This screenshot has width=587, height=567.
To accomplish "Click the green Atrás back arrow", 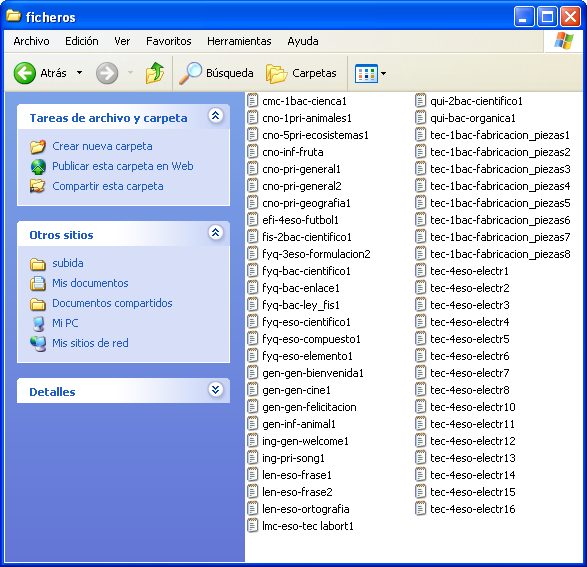I will pos(25,73).
